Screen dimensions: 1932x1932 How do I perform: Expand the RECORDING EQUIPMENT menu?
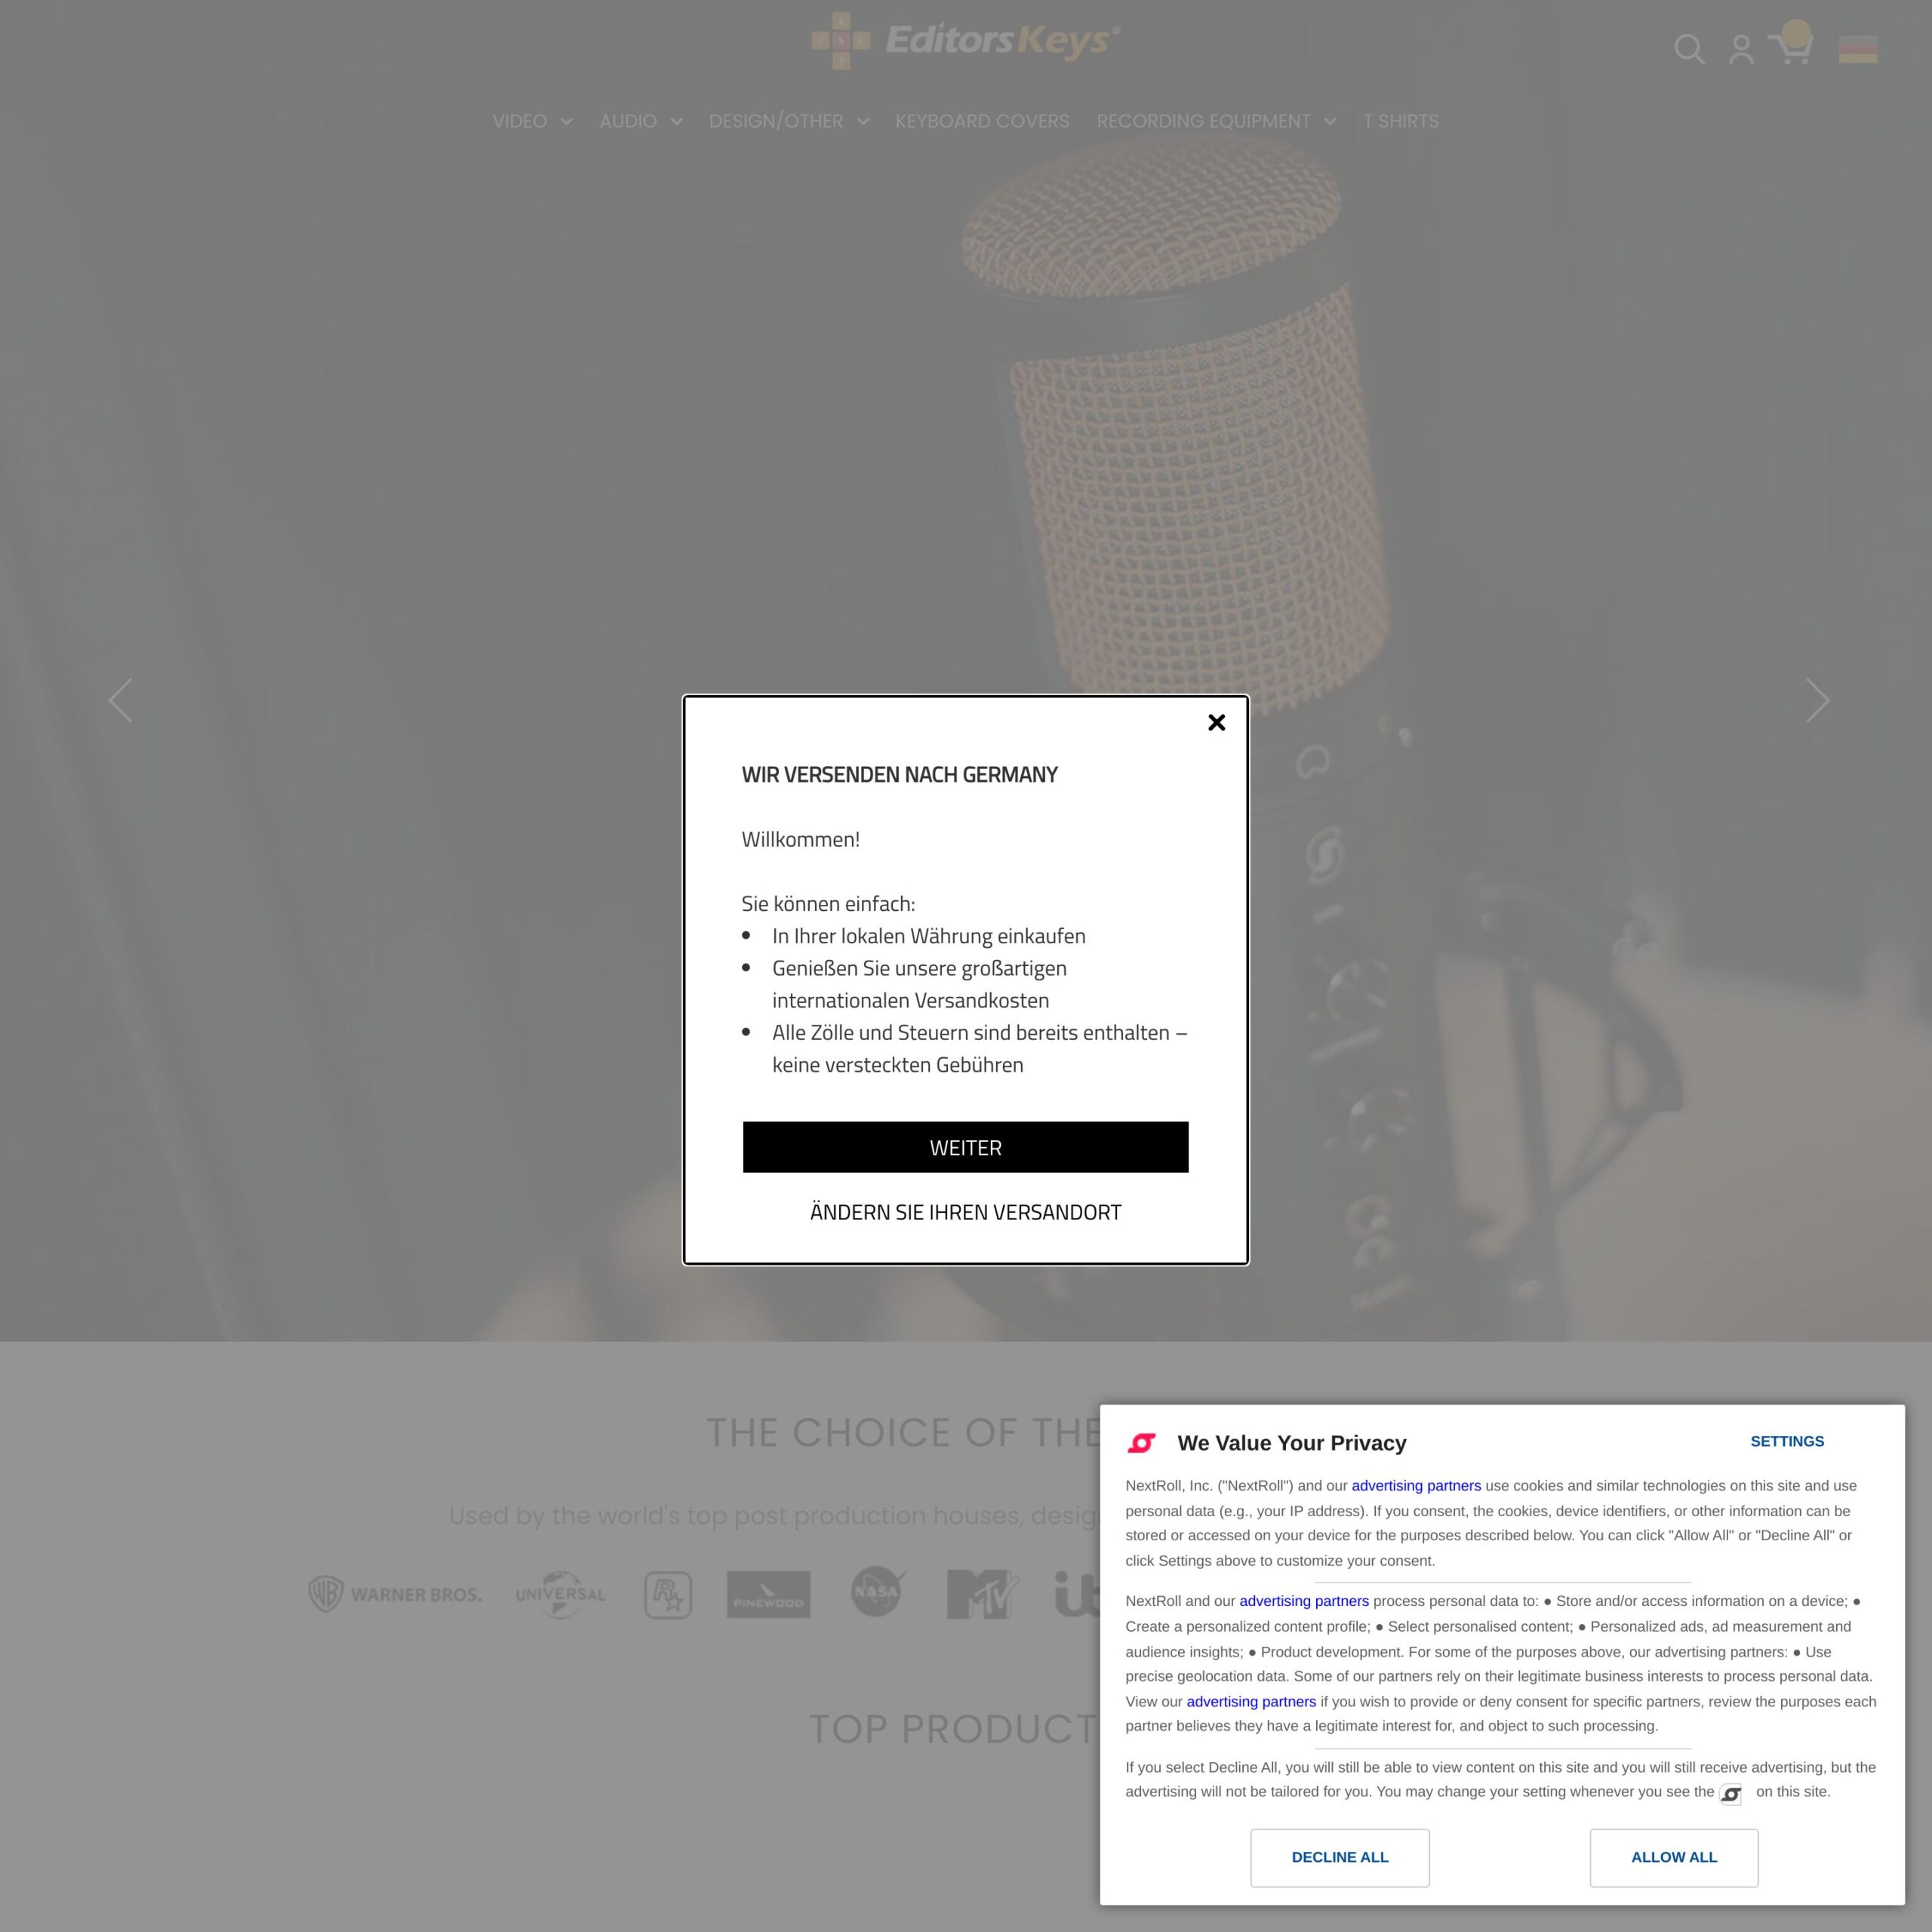pos(1216,121)
